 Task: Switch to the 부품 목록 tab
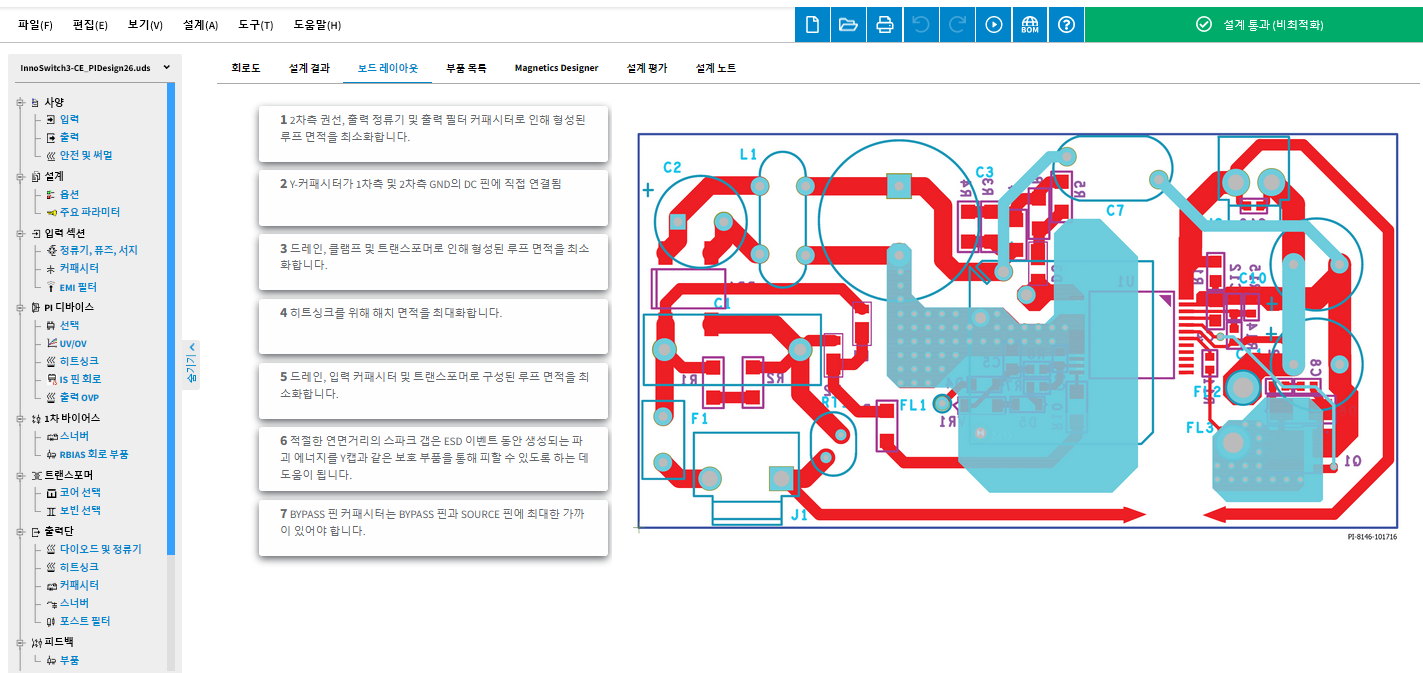[466, 68]
